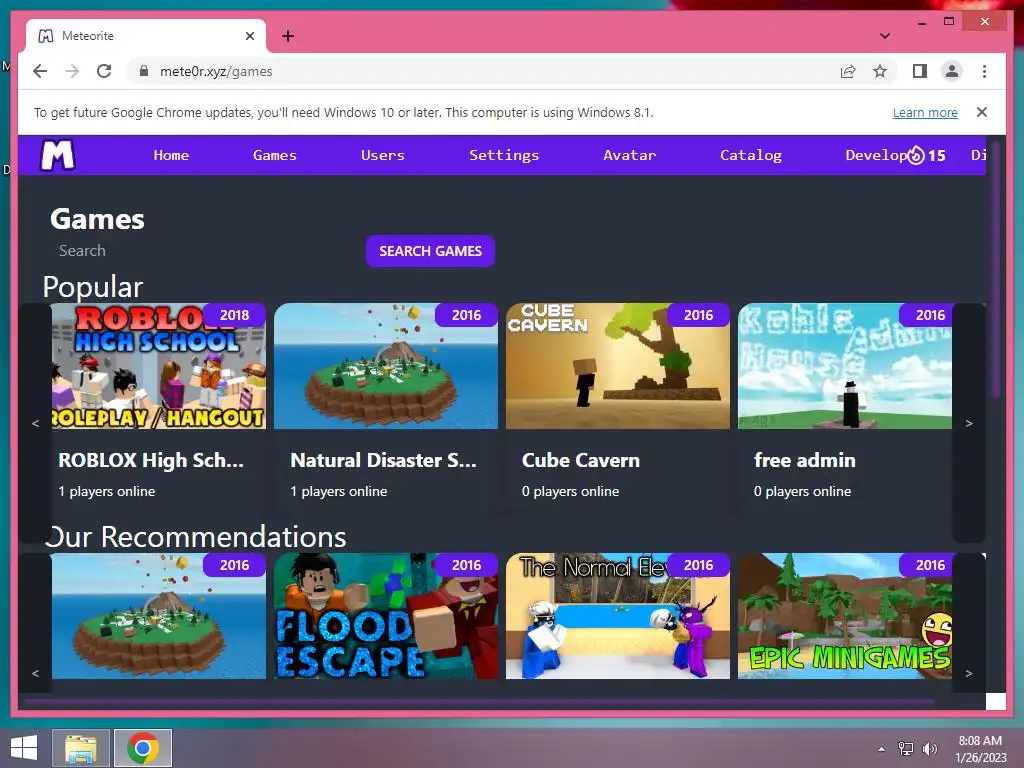Click the Cube Cavern title text
The height and width of the screenshot is (768, 1024).
coord(581,460)
